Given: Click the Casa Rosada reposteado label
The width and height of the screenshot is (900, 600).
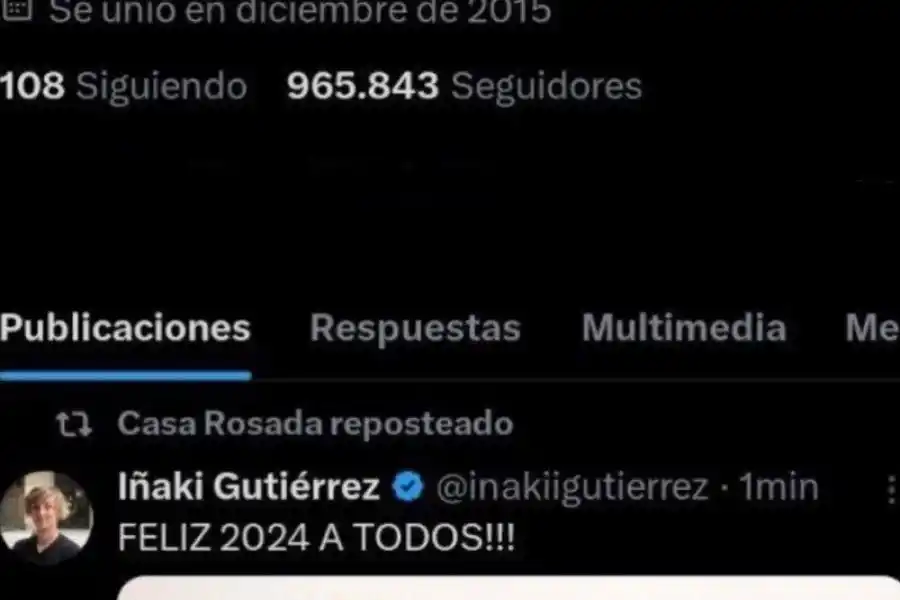Looking at the screenshot, I should coord(315,424).
